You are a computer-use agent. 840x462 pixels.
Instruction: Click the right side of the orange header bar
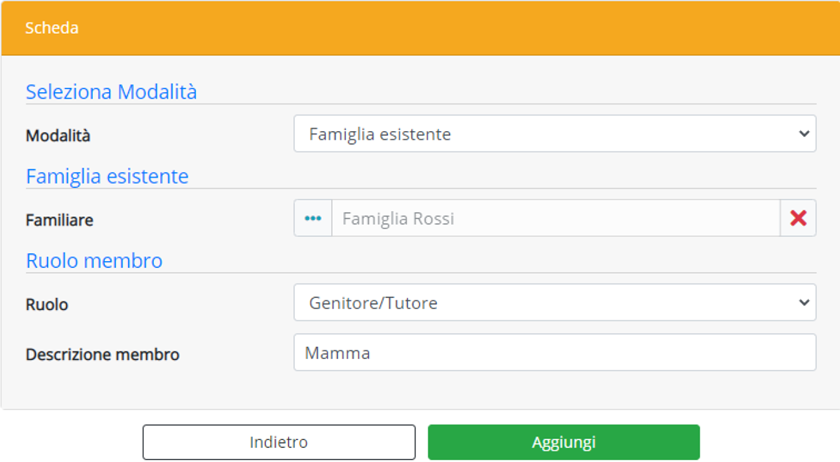click(650, 28)
